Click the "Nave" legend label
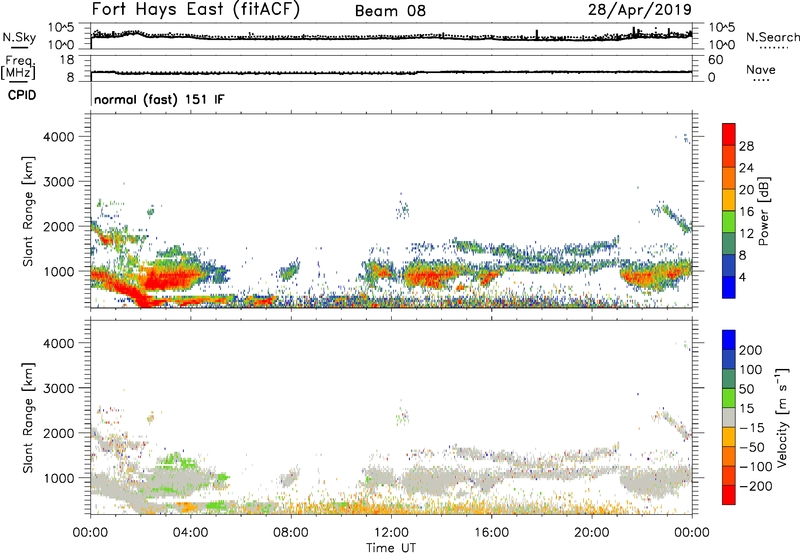Screen dimensions: 800x554 point(761,70)
